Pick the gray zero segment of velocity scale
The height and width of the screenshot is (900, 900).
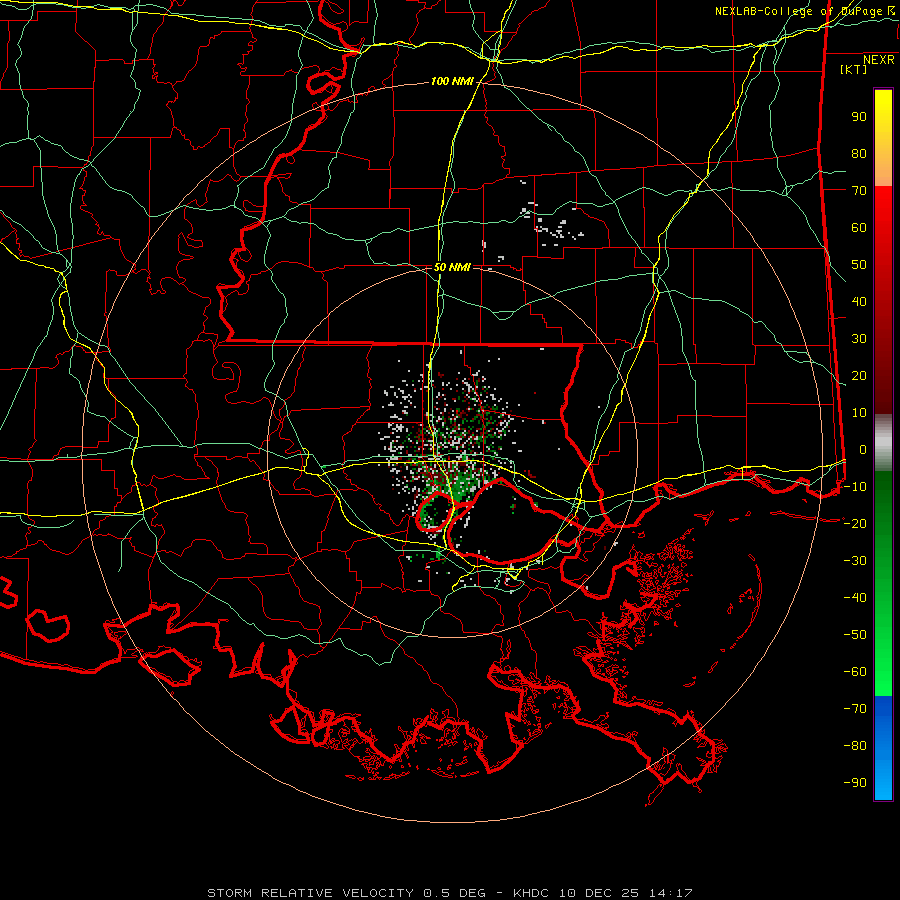883,443
